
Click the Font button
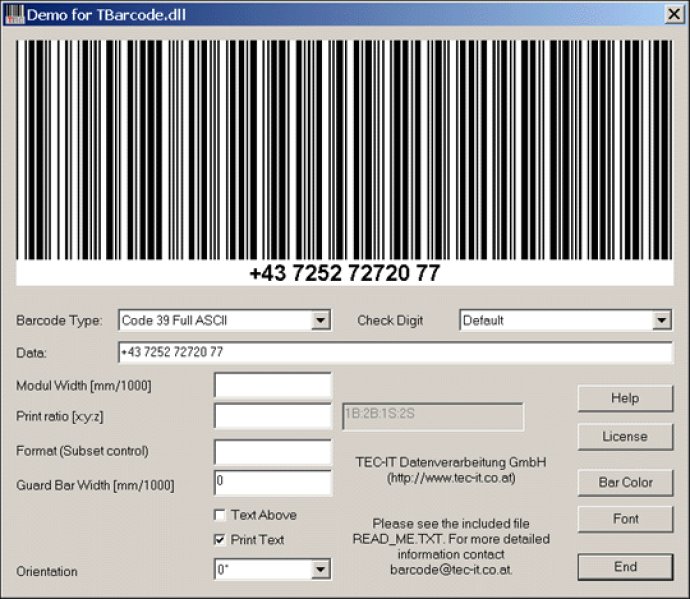(x=625, y=519)
